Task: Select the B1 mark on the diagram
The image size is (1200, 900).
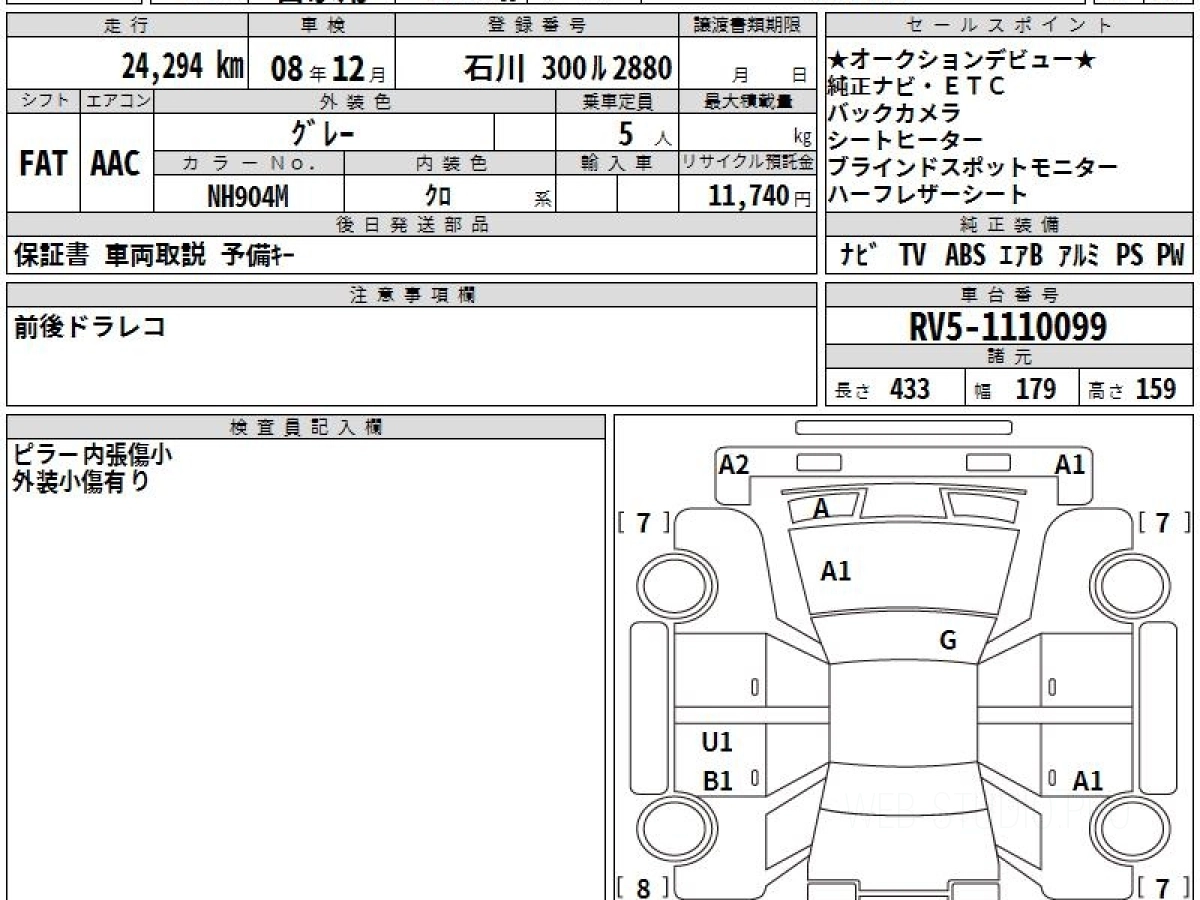Action: coord(717,781)
